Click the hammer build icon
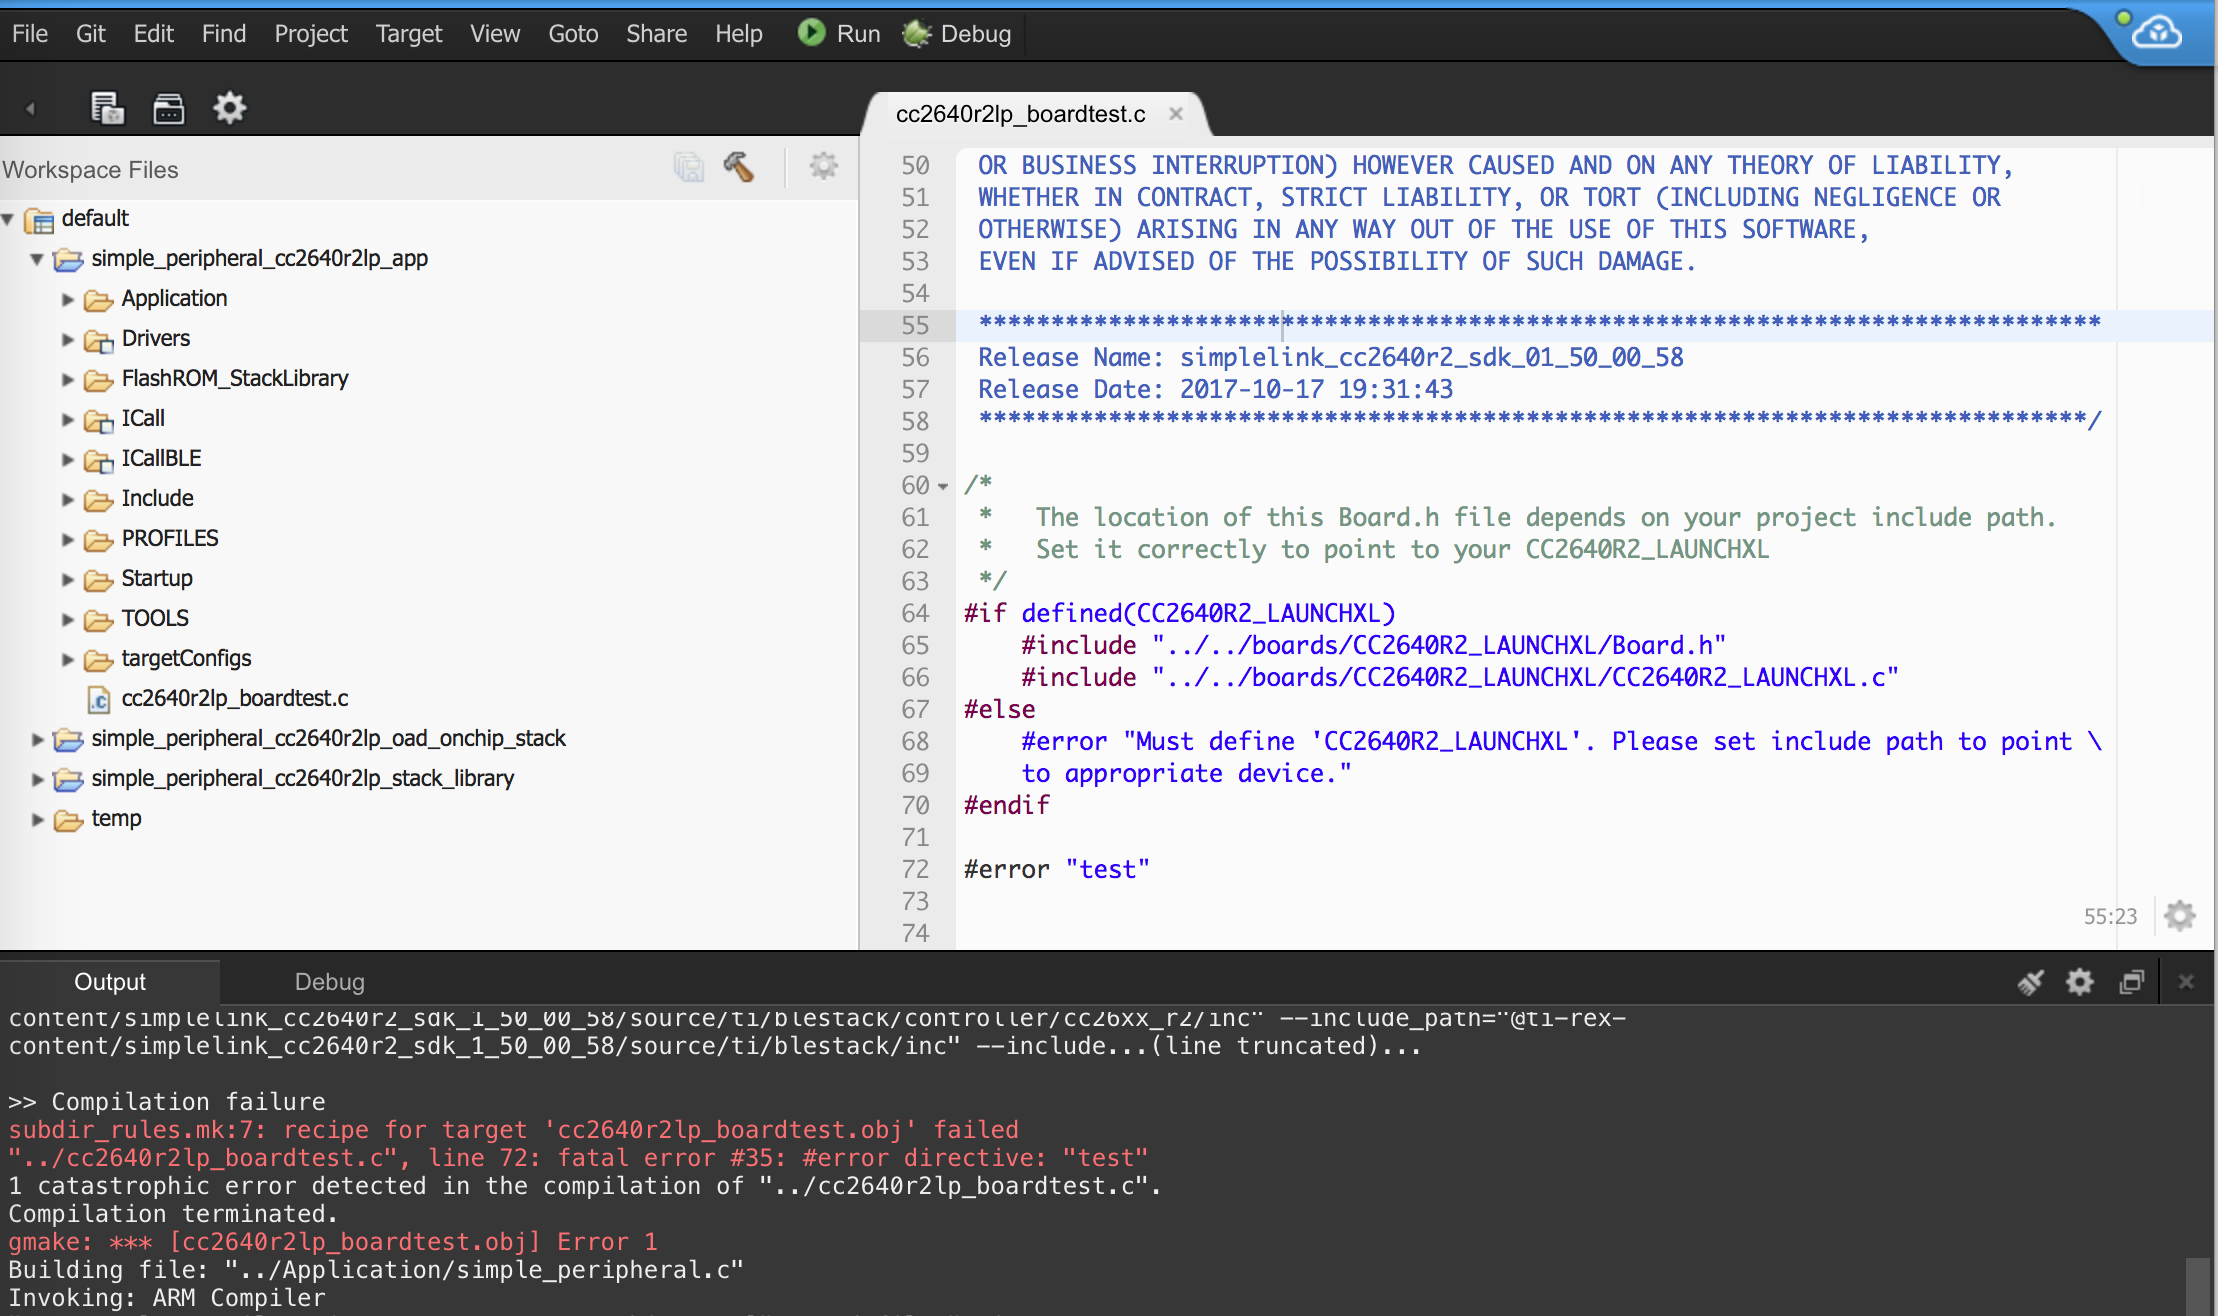The image size is (2218, 1316). (738, 166)
